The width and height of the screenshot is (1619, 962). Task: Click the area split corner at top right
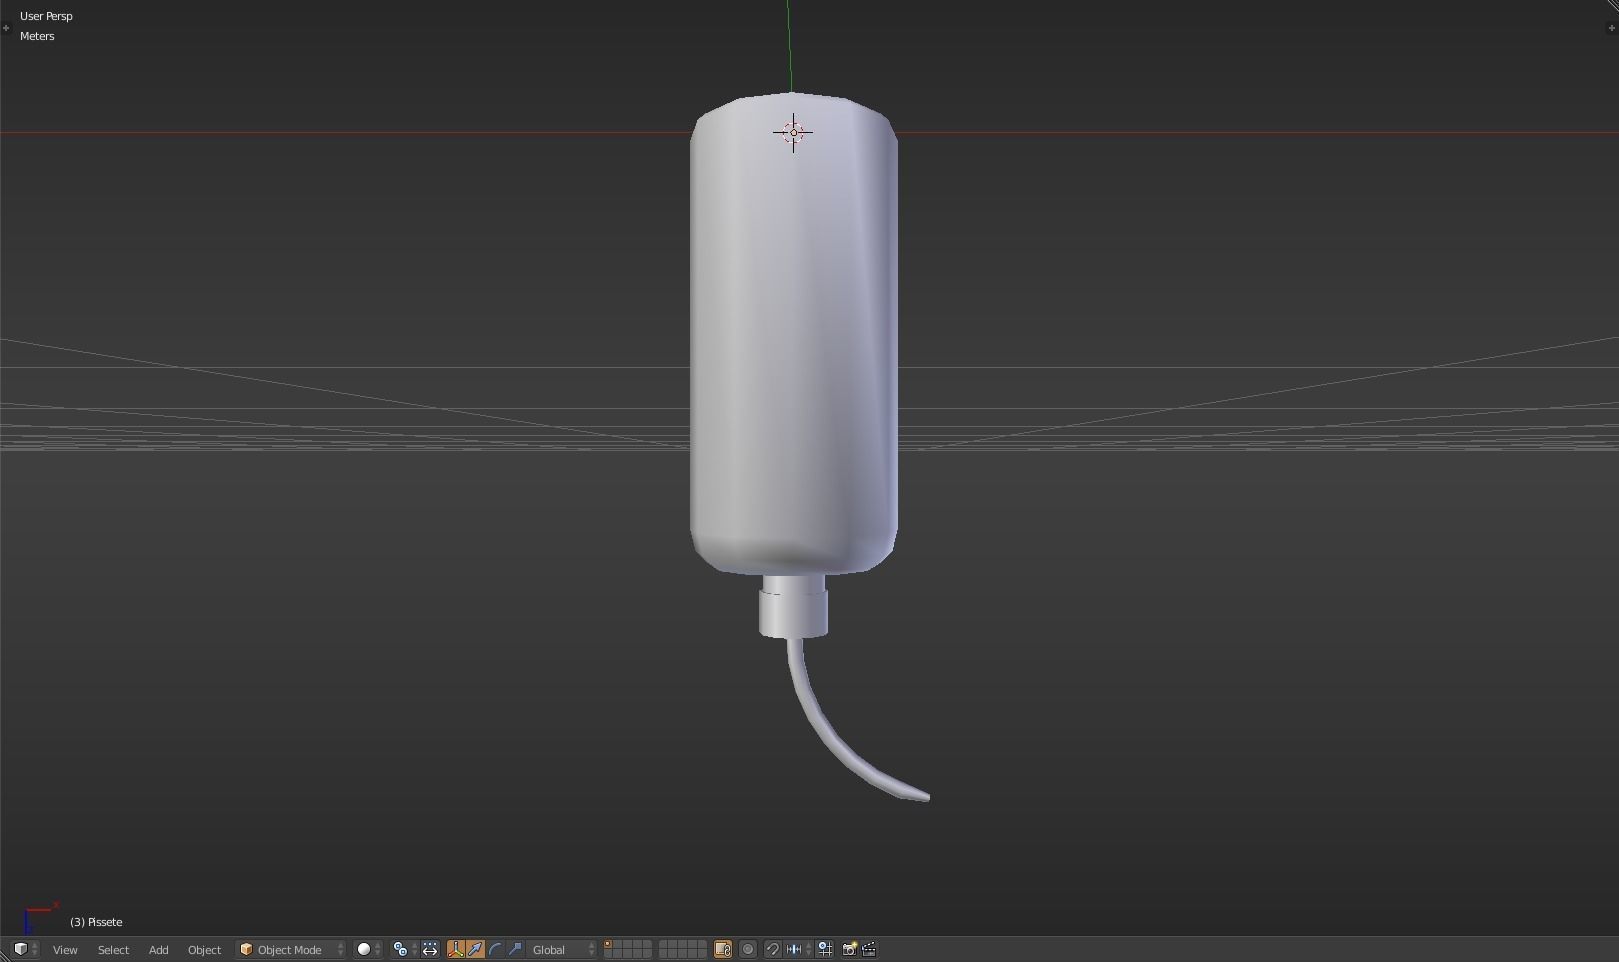point(1611,6)
